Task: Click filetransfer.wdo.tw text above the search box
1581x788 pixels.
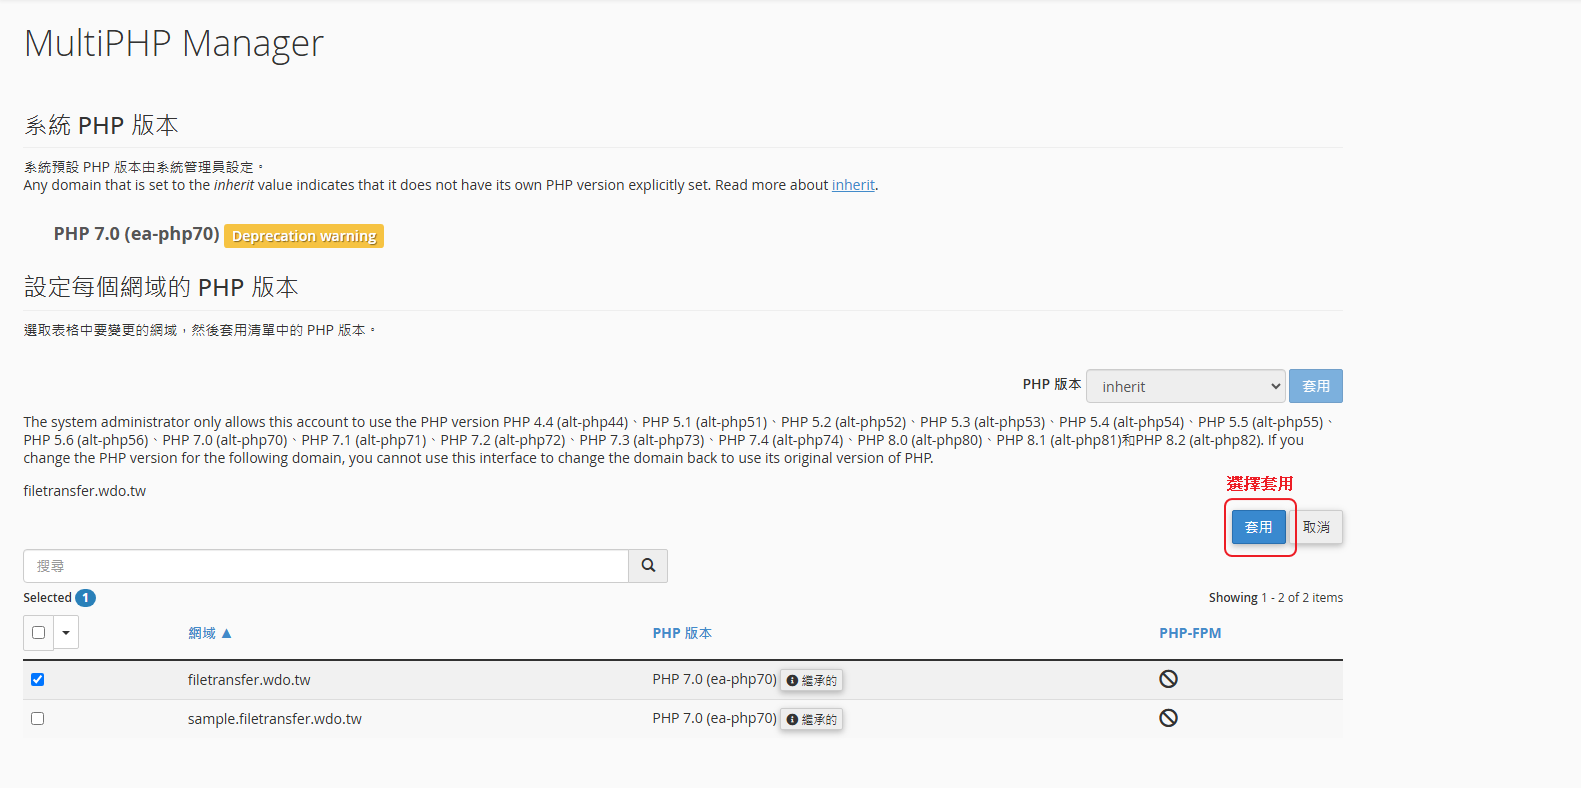Action: (x=85, y=491)
